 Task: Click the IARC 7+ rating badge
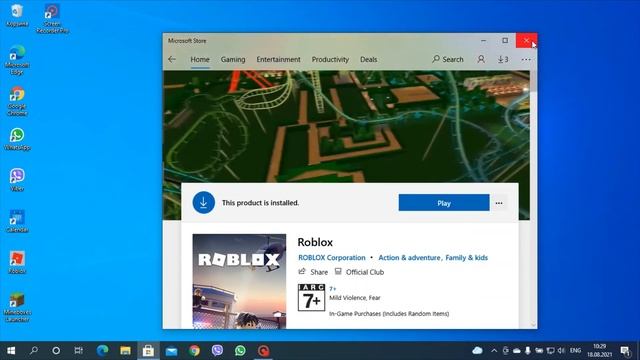click(x=311, y=298)
